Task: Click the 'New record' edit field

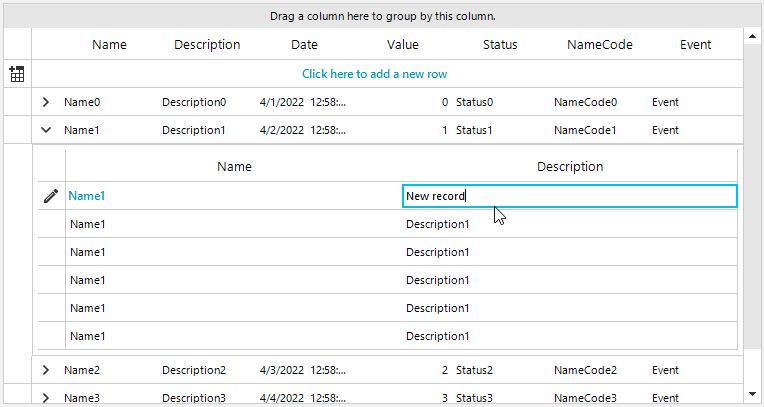Action: pos(568,196)
